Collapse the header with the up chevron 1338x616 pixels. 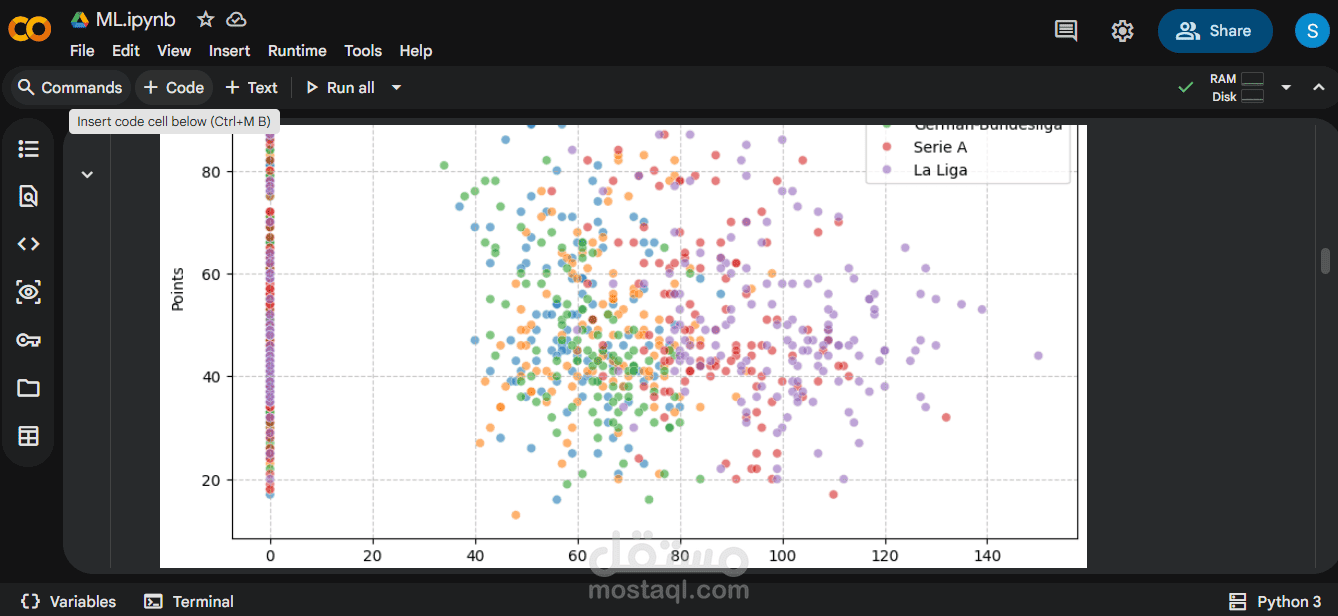point(1317,88)
